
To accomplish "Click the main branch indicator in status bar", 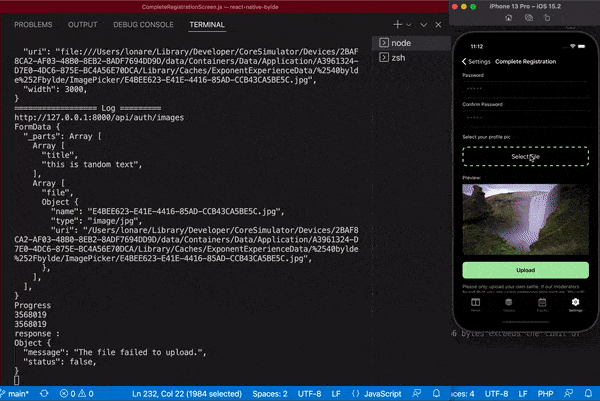I will [x=15, y=393].
